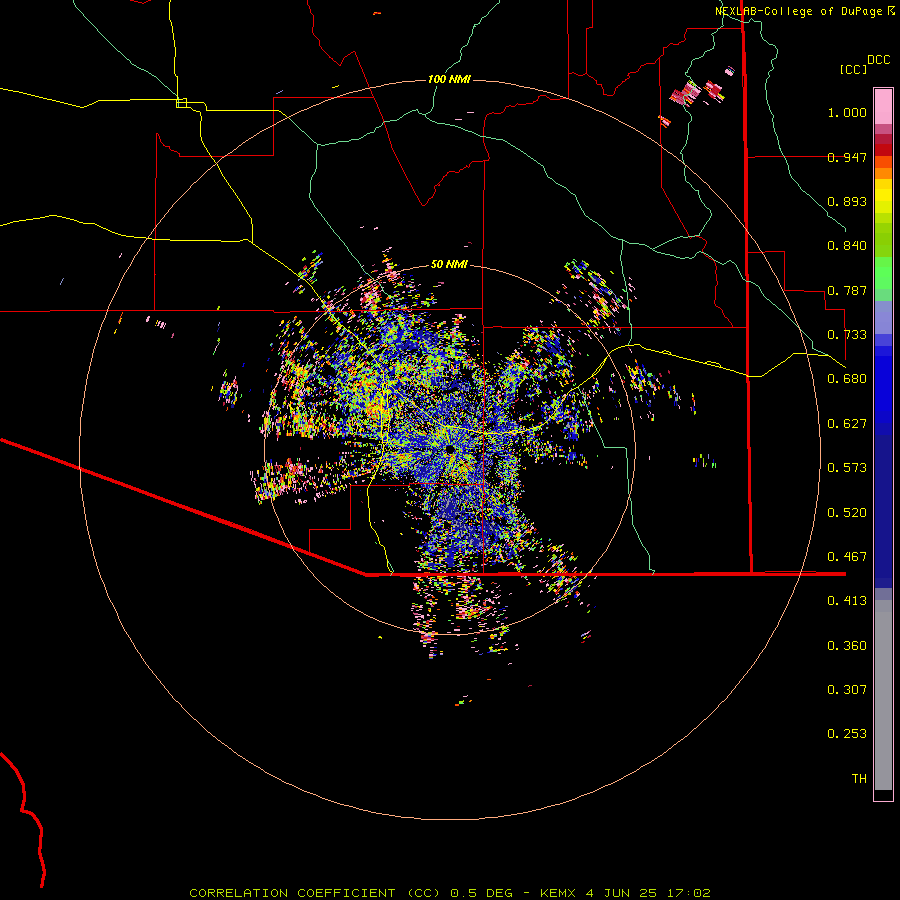900x900 pixels.
Task: Click the 0.573 color scale value
Action: click(847, 468)
